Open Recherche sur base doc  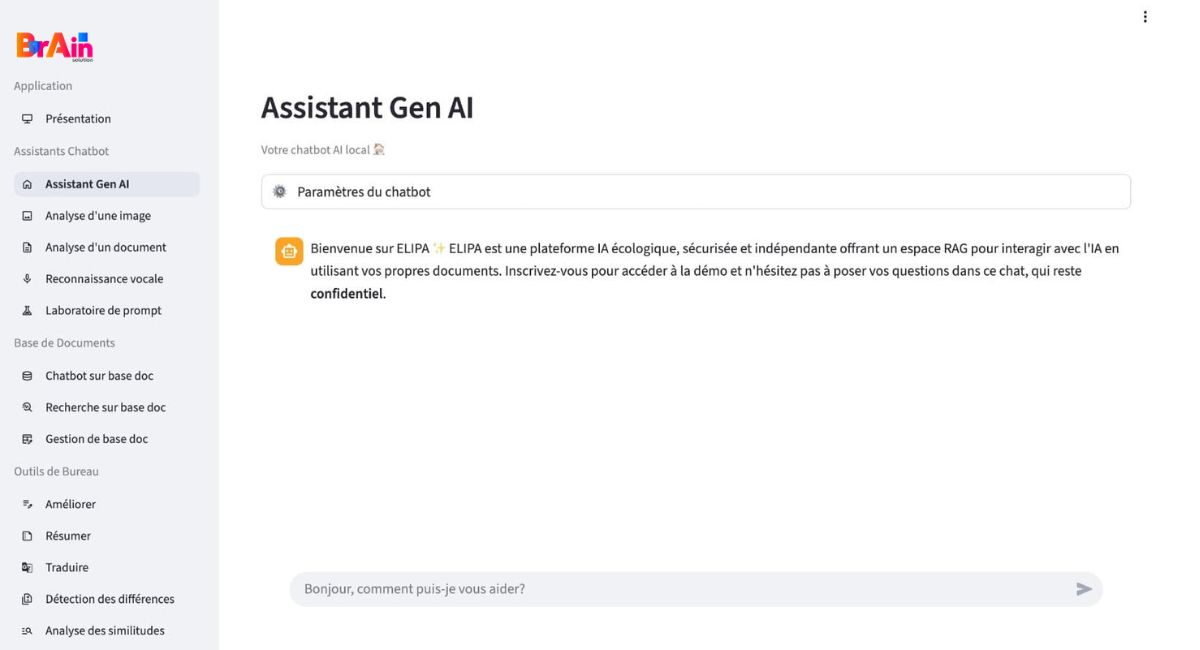(x=105, y=408)
